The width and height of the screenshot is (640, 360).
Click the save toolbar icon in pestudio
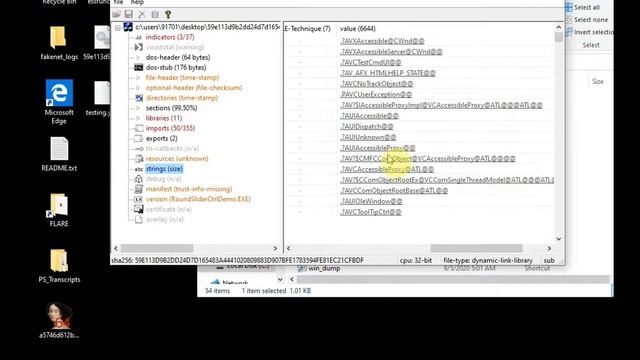click(x=129, y=15)
